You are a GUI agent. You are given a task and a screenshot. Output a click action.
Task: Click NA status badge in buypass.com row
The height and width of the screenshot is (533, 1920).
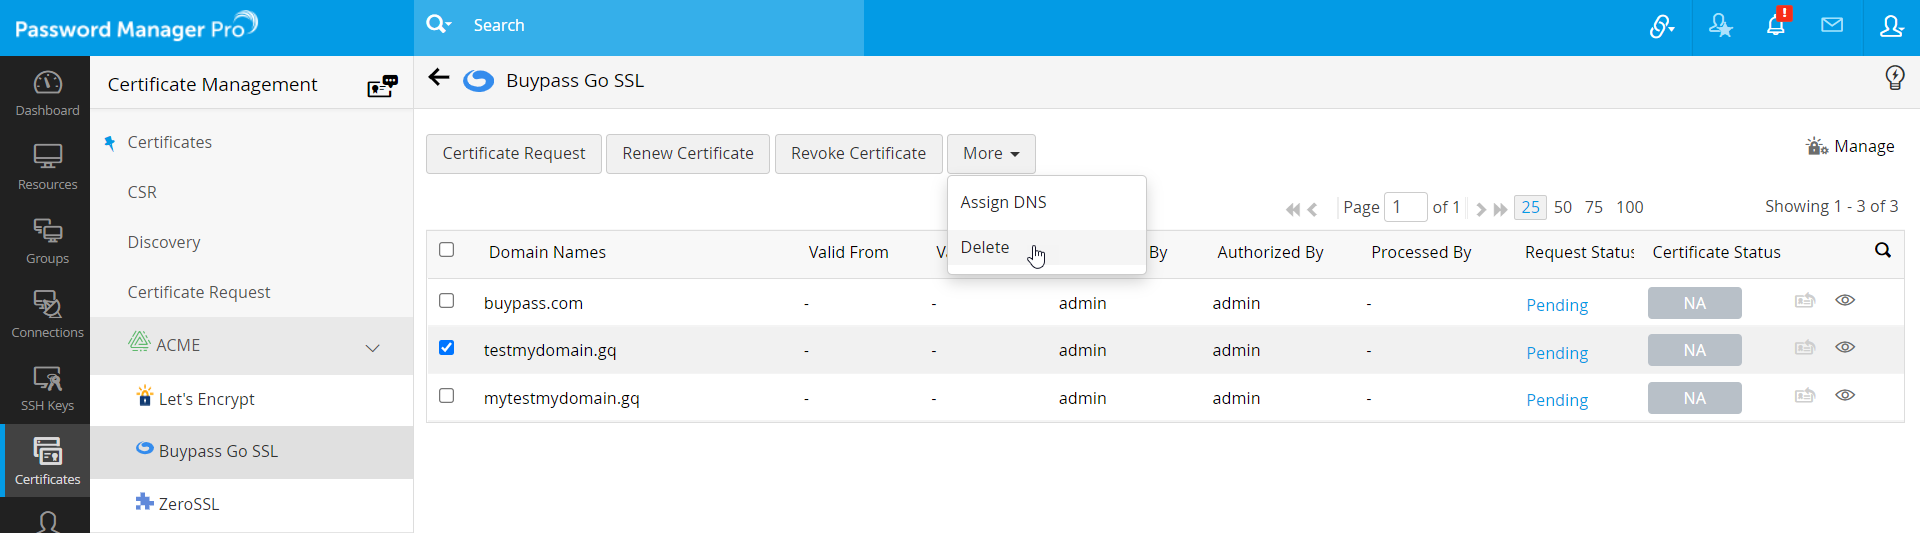tap(1694, 303)
